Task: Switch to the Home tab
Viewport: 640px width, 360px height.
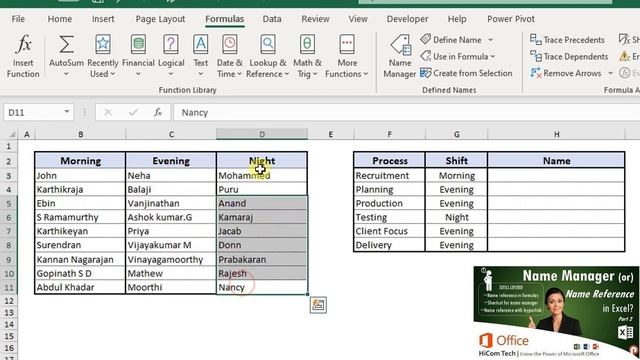Action: [x=60, y=19]
